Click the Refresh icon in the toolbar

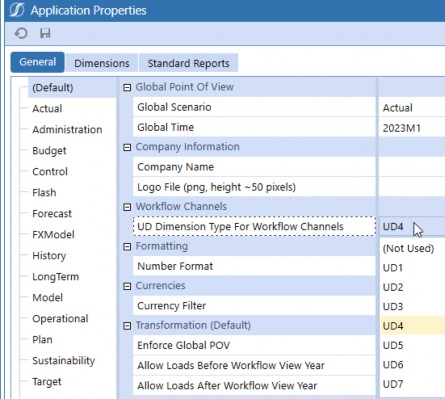point(21,33)
